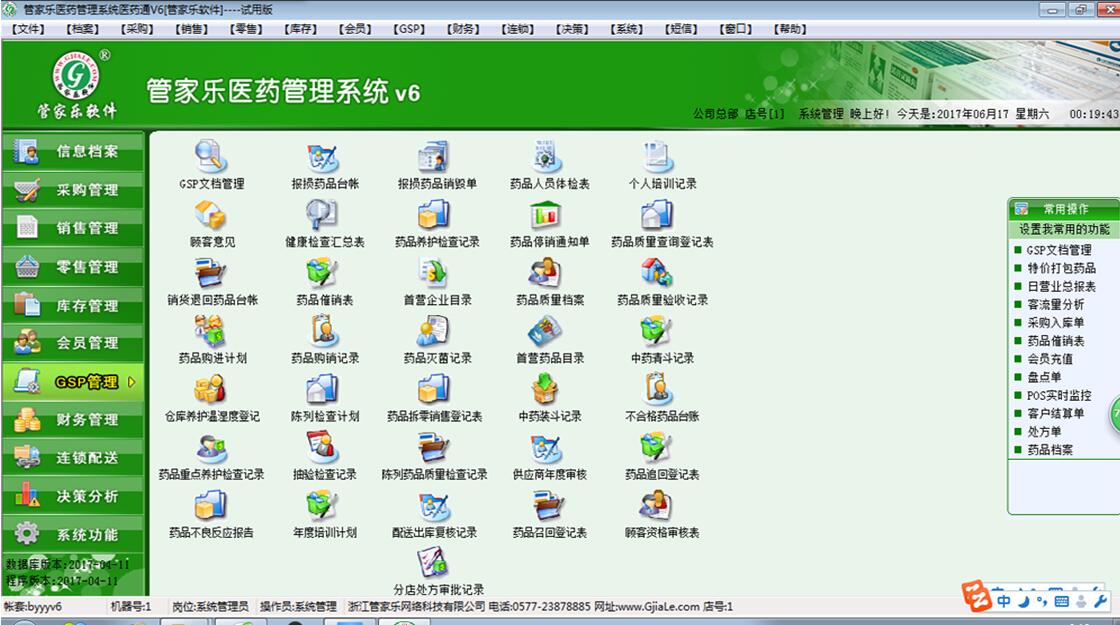Select 财务管理 in left sidebar
Viewport: 1120px width, 625px height.
pyautogui.click(x=73, y=420)
